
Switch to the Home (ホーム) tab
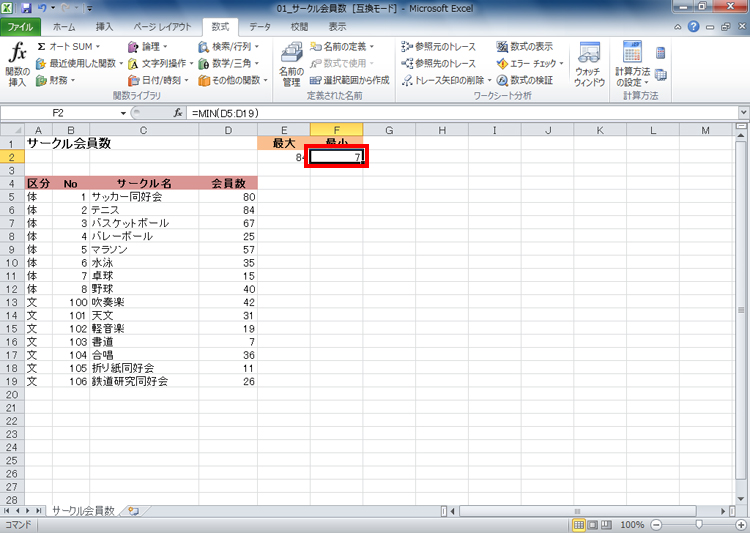point(64,27)
